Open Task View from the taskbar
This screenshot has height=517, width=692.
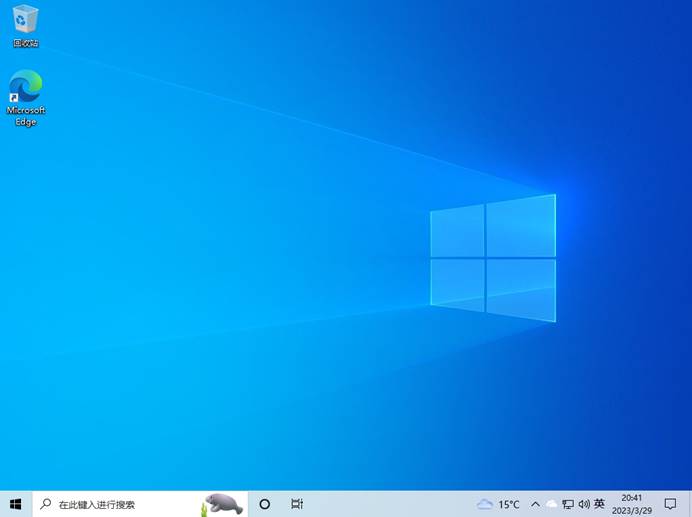point(297,504)
